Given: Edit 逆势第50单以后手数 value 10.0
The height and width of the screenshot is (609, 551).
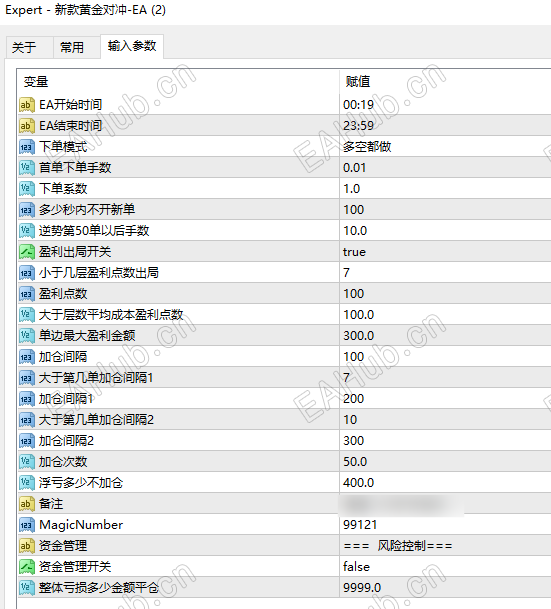Looking at the screenshot, I should pyautogui.click(x=355, y=230).
